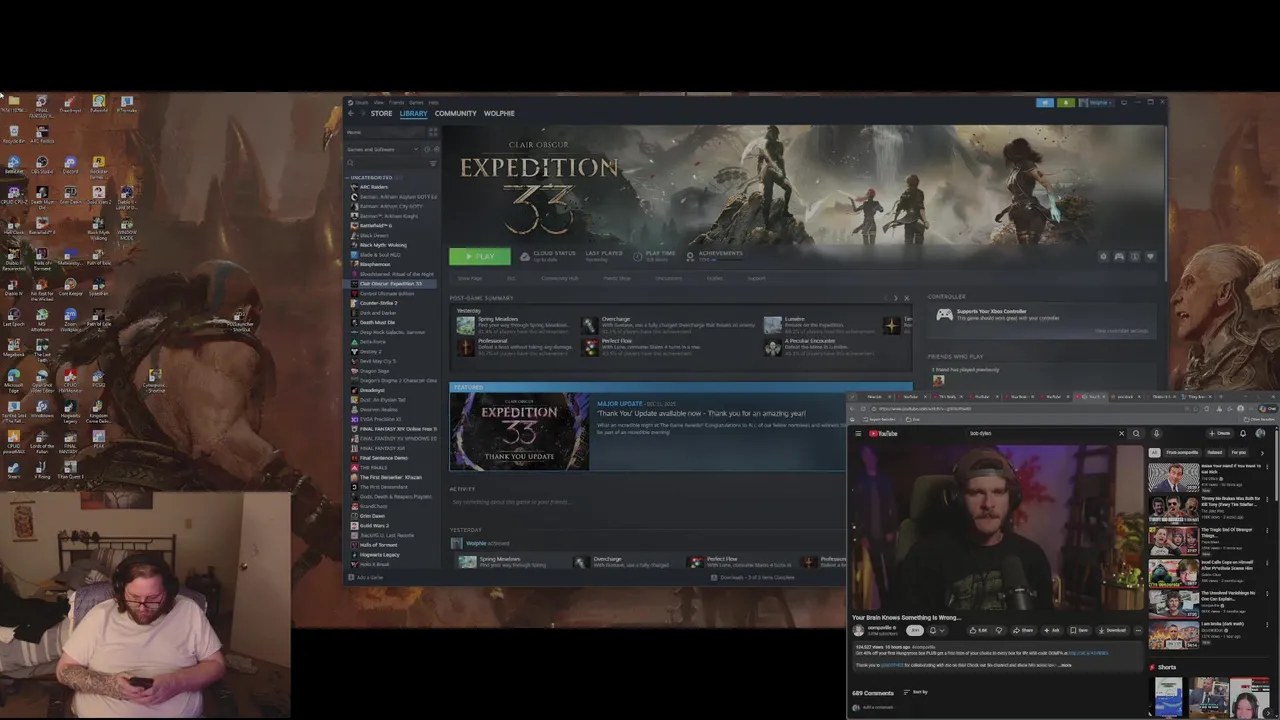Open the Downloads status at the Steam bottom bar
The height and width of the screenshot is (720, 1280).
click(753, 577)
